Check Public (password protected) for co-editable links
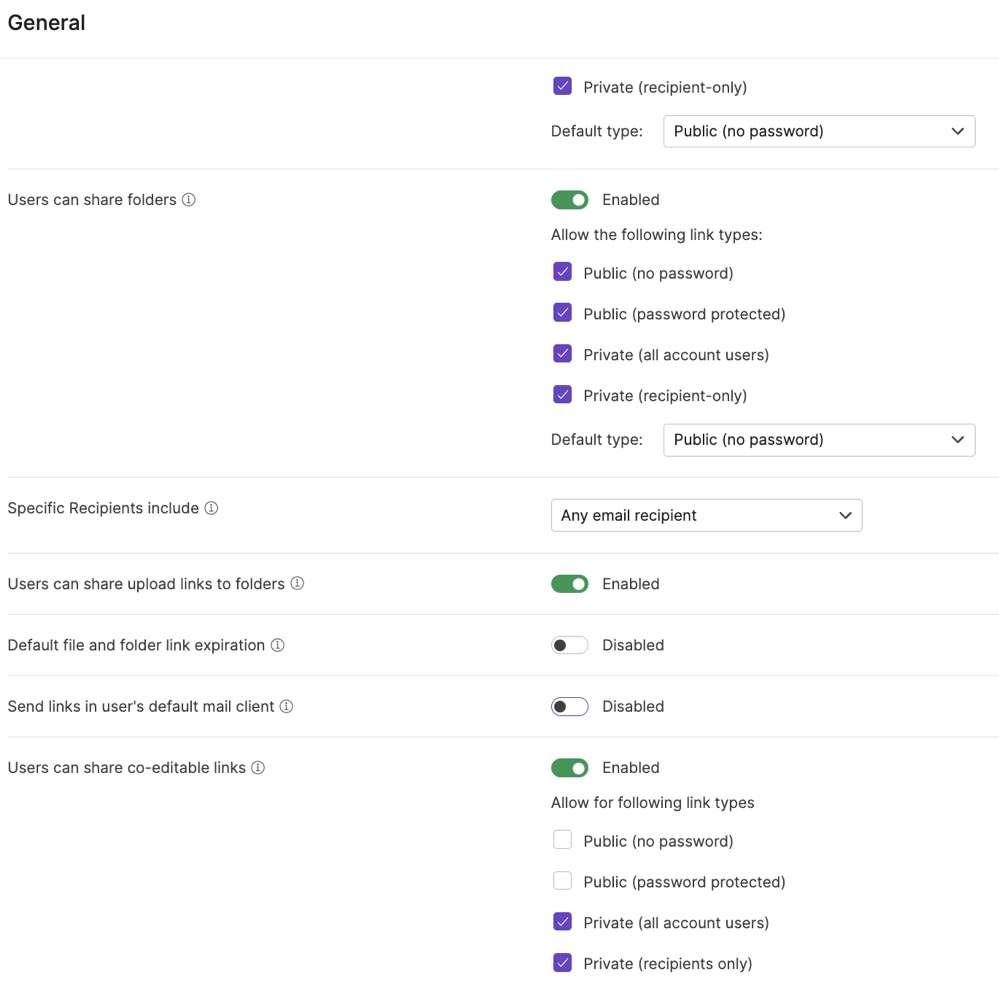 (x=563, y=881)
